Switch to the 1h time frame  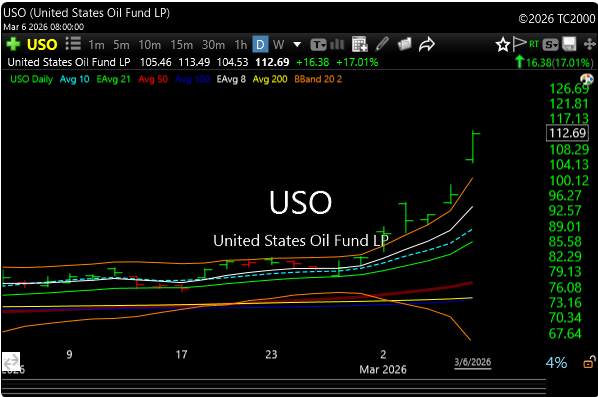[x=241, y=45]
